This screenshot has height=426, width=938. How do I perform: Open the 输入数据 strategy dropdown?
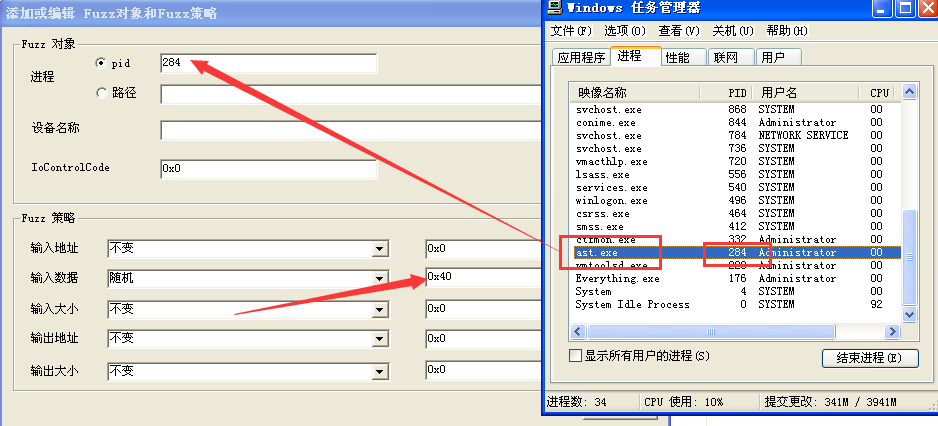pos(379,279)
